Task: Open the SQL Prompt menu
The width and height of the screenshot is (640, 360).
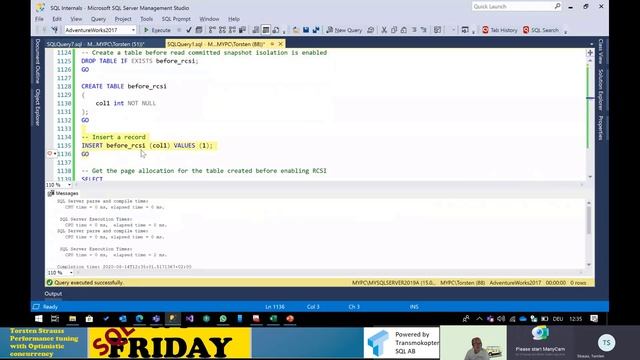Action: [x=176, y=19]
